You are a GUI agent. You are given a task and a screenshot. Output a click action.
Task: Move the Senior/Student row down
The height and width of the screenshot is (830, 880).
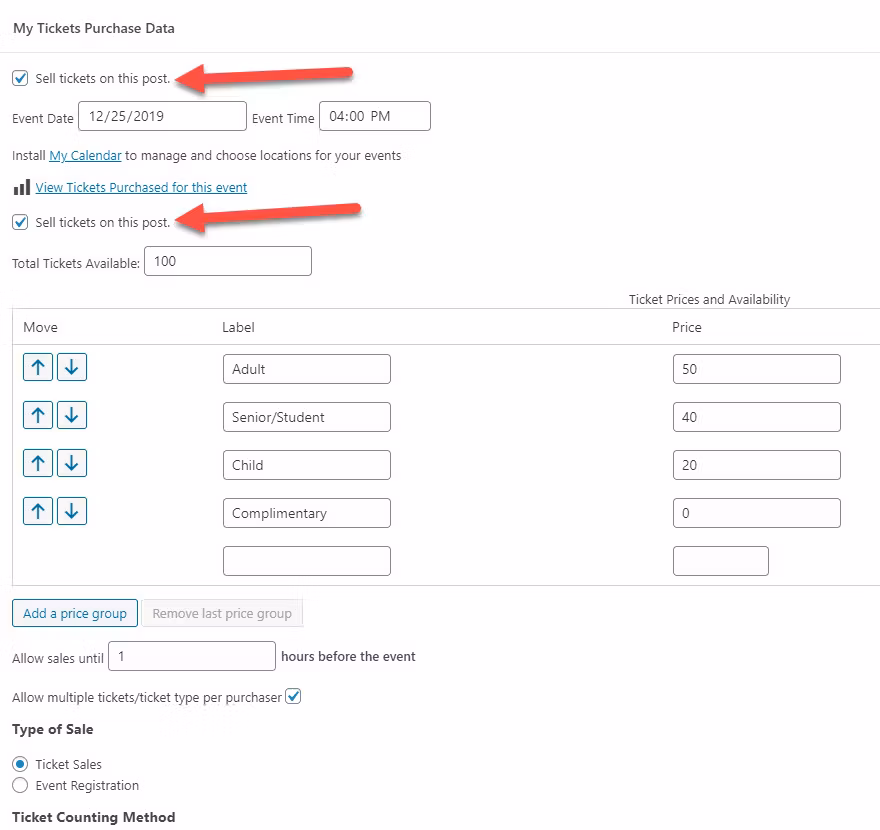70,415
